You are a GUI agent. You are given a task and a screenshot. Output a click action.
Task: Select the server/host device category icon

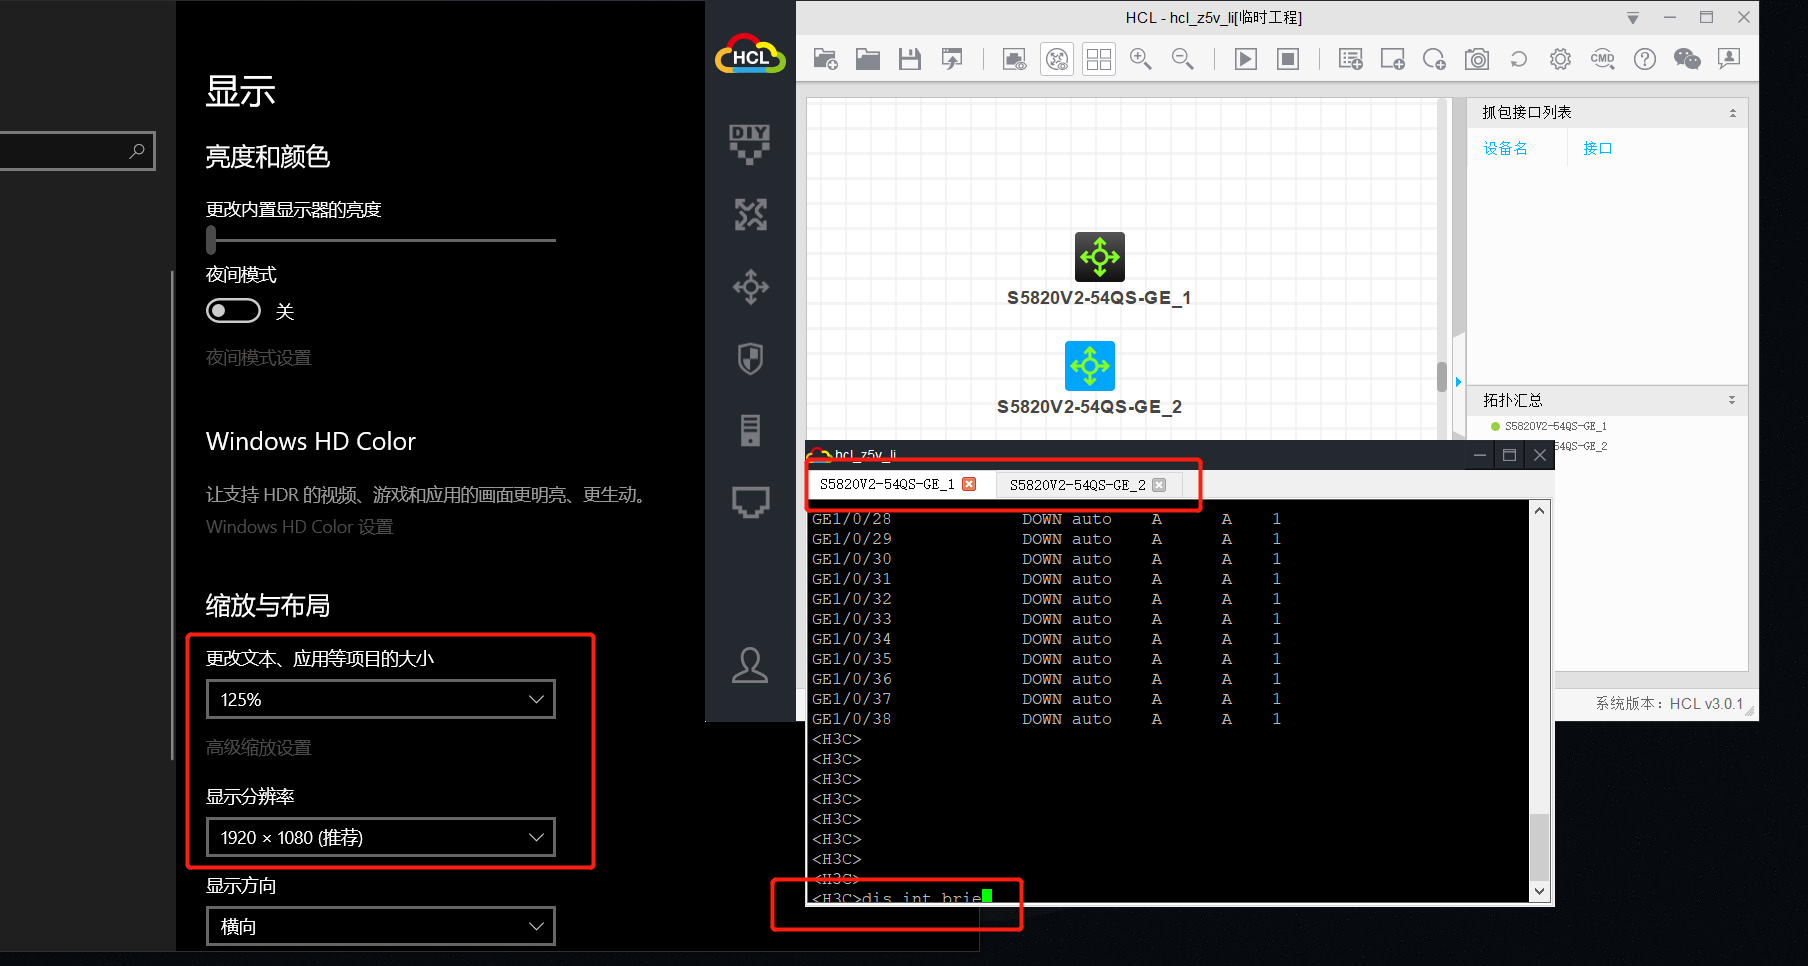pos(750,430)
